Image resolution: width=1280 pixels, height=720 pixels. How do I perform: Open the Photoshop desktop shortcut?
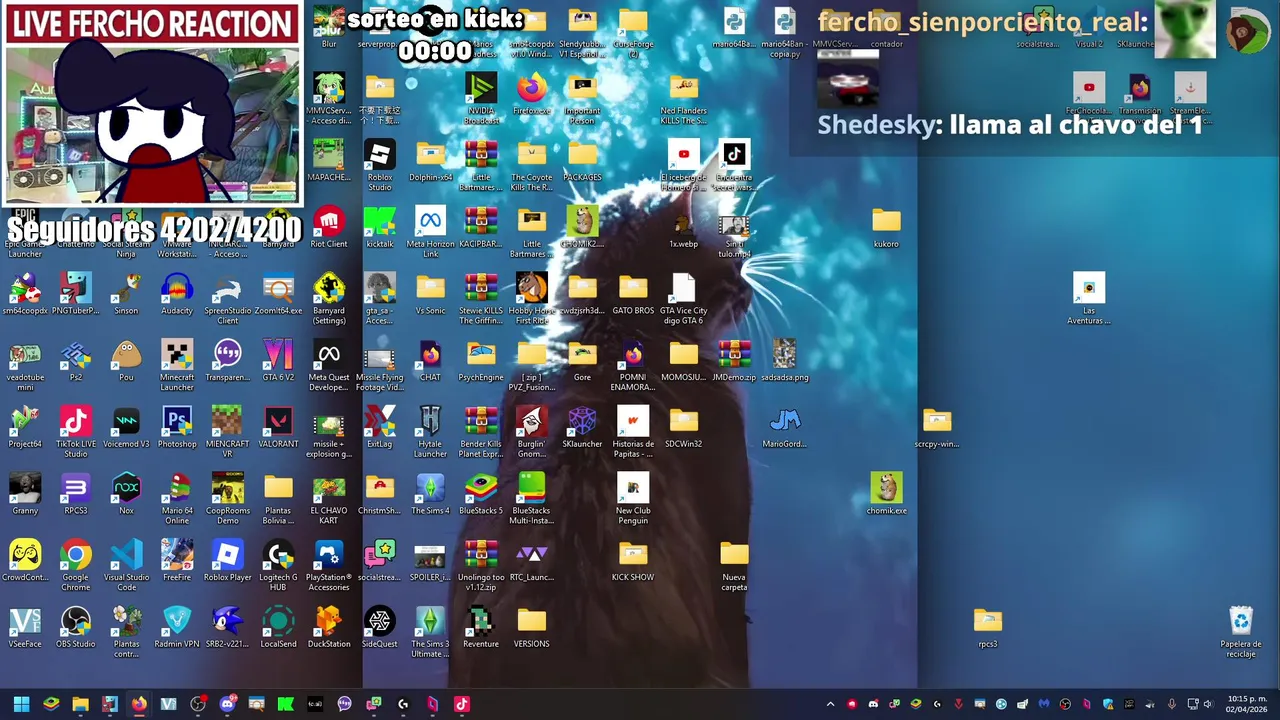[177, 427]
